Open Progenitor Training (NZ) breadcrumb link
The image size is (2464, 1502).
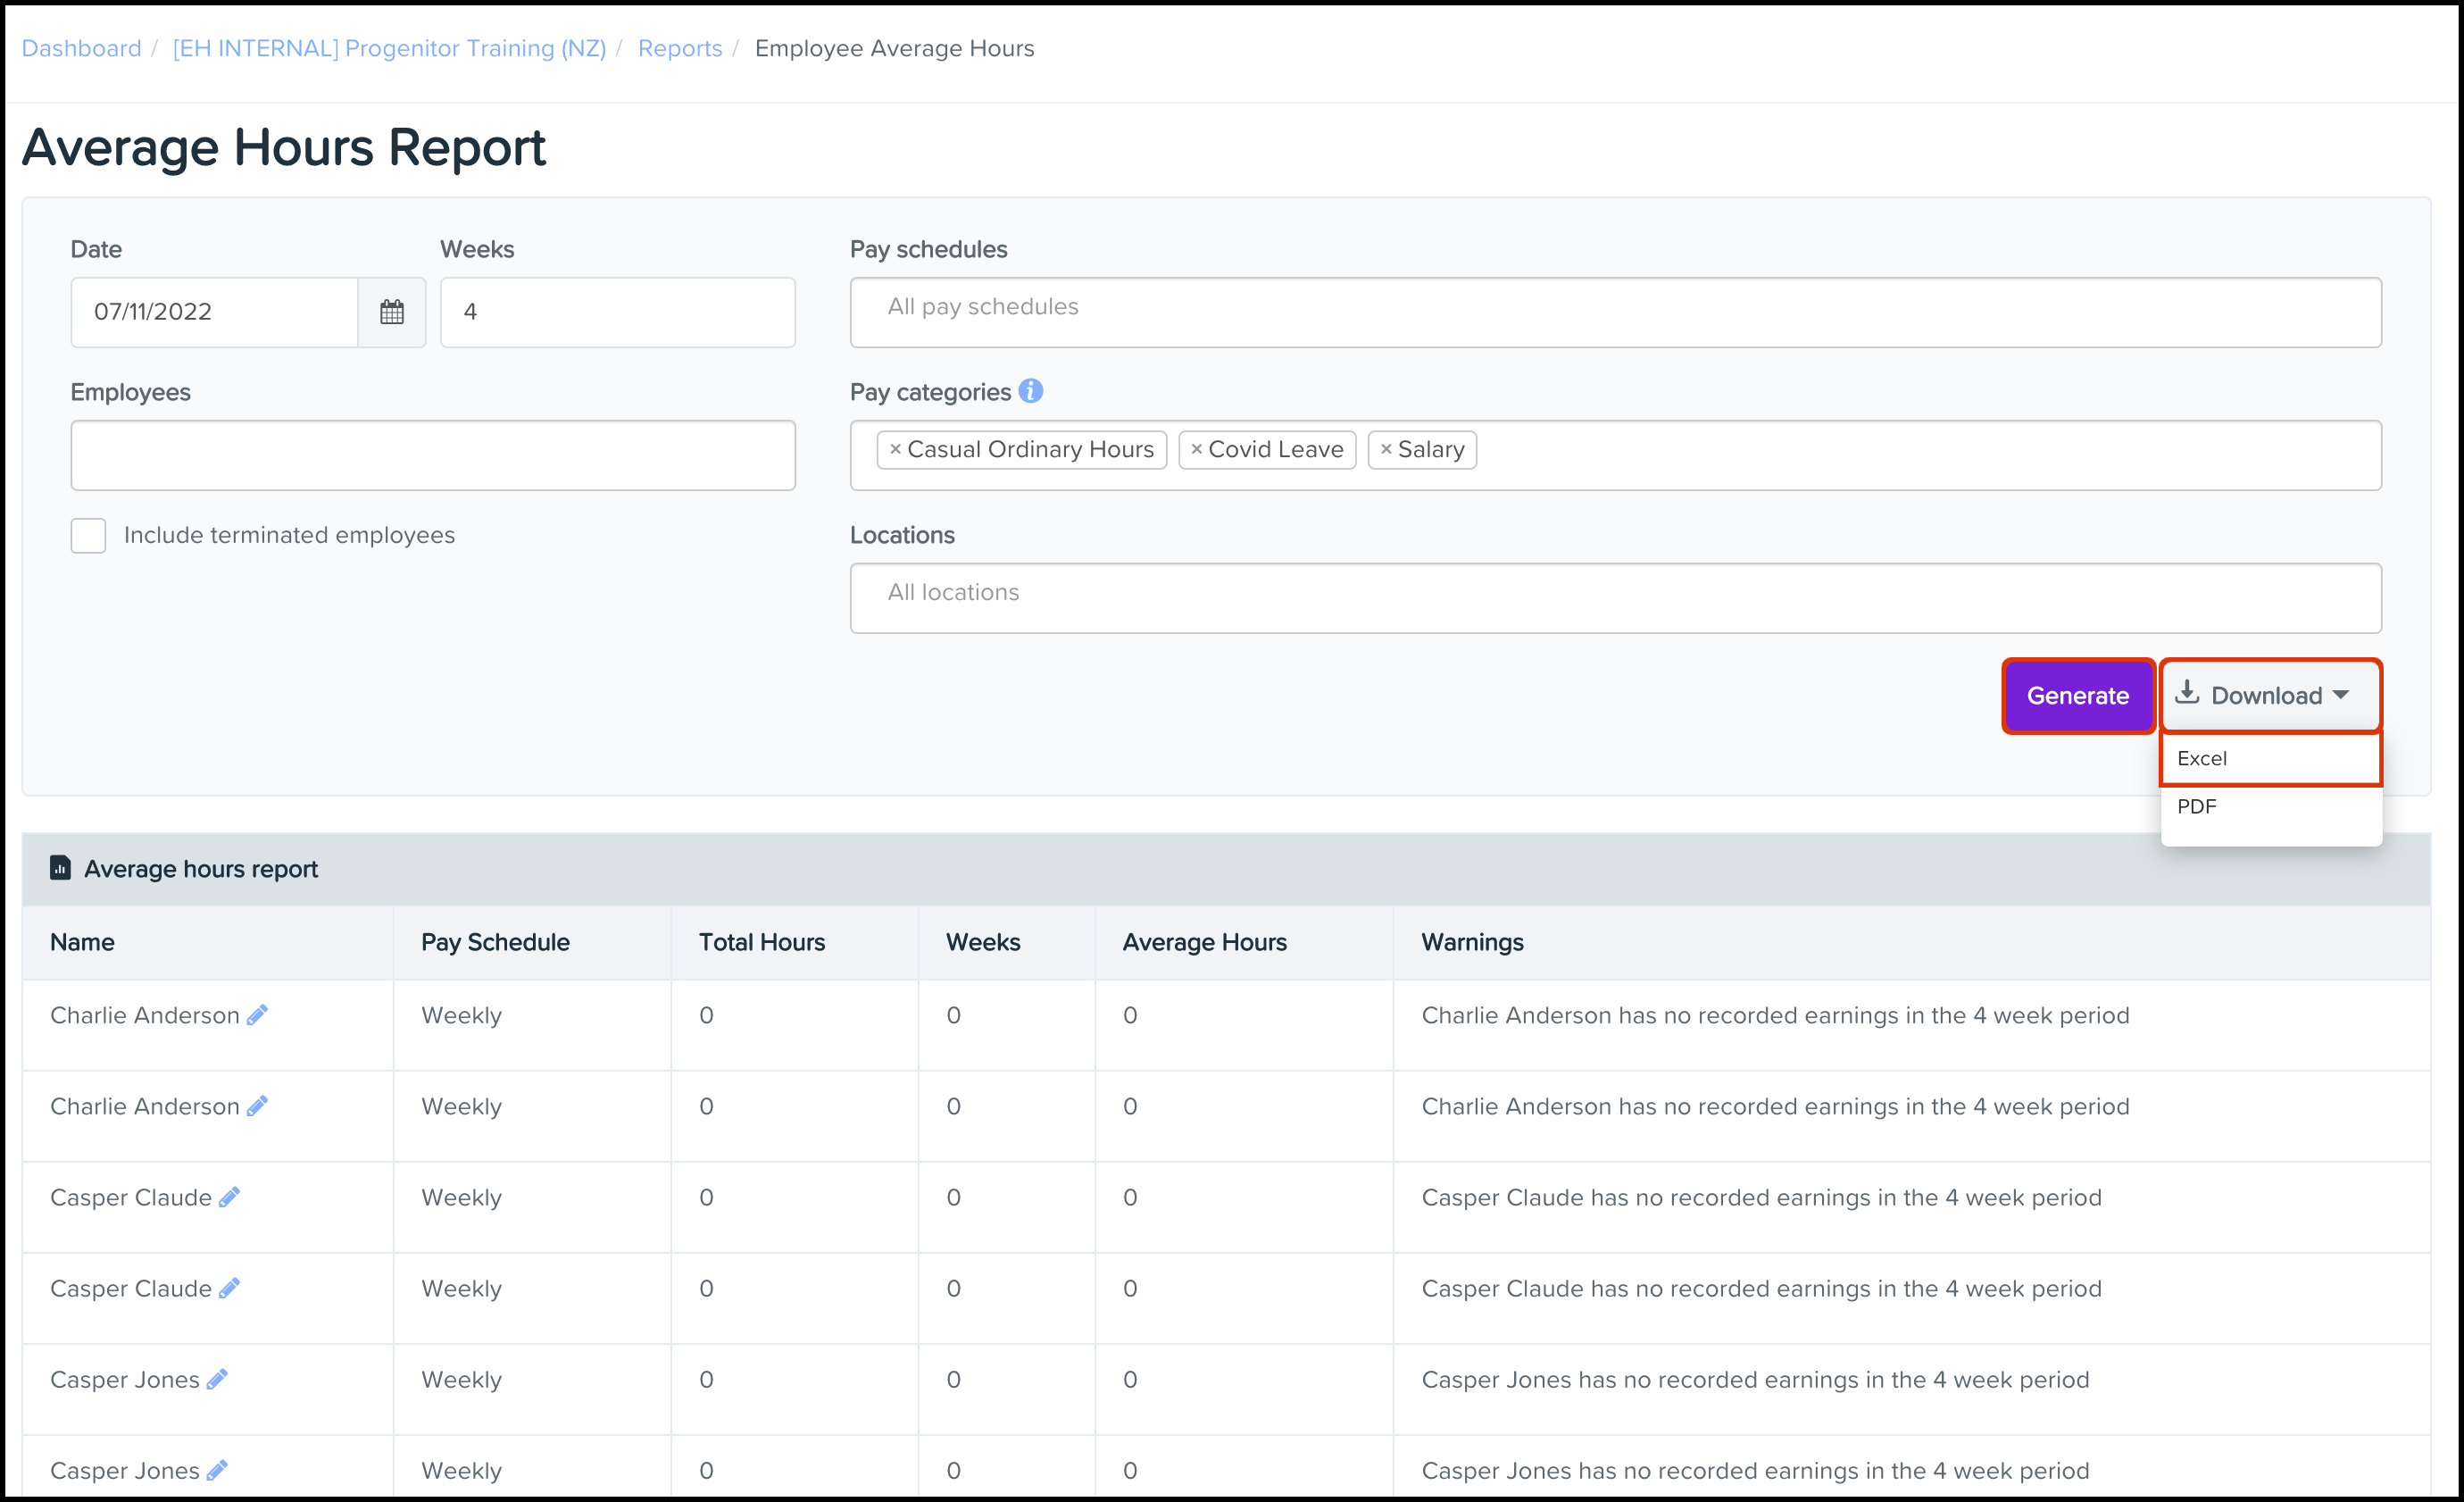pos(389,48)
